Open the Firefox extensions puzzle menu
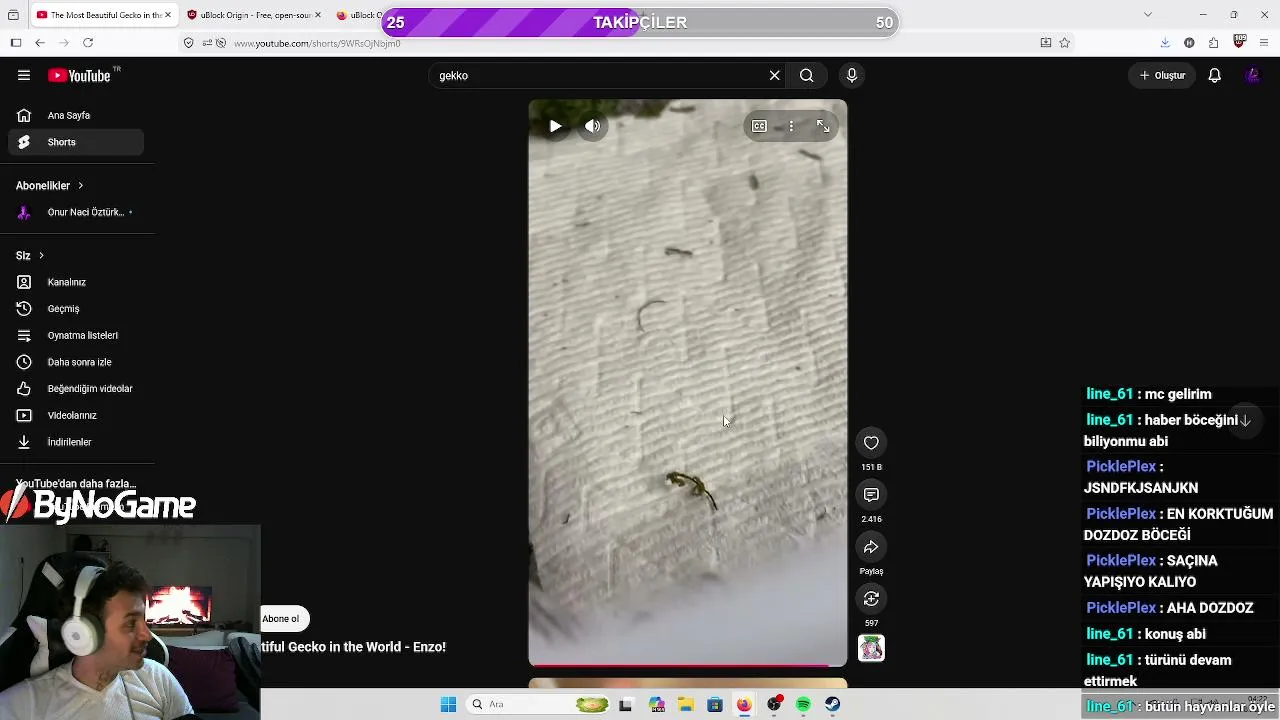 point(1213,43)
